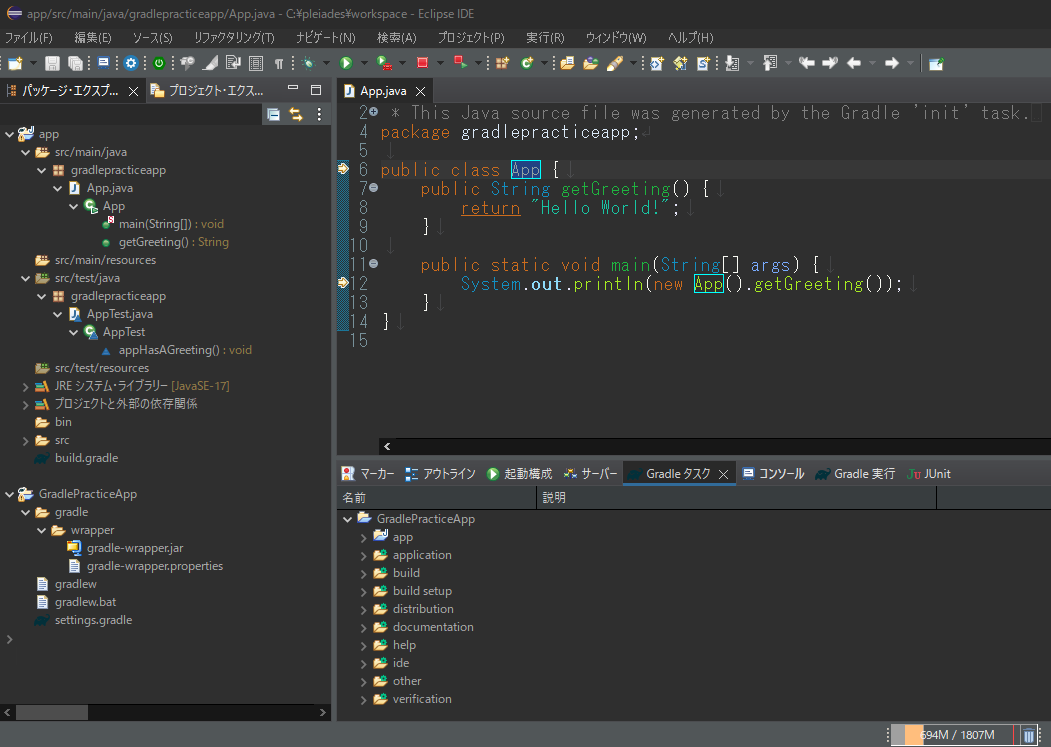The width and height of the screenshot is (1051, 747).
Task: Toggle a breakpoint on the line 8 ruler
Action: [x=344, y=208]
